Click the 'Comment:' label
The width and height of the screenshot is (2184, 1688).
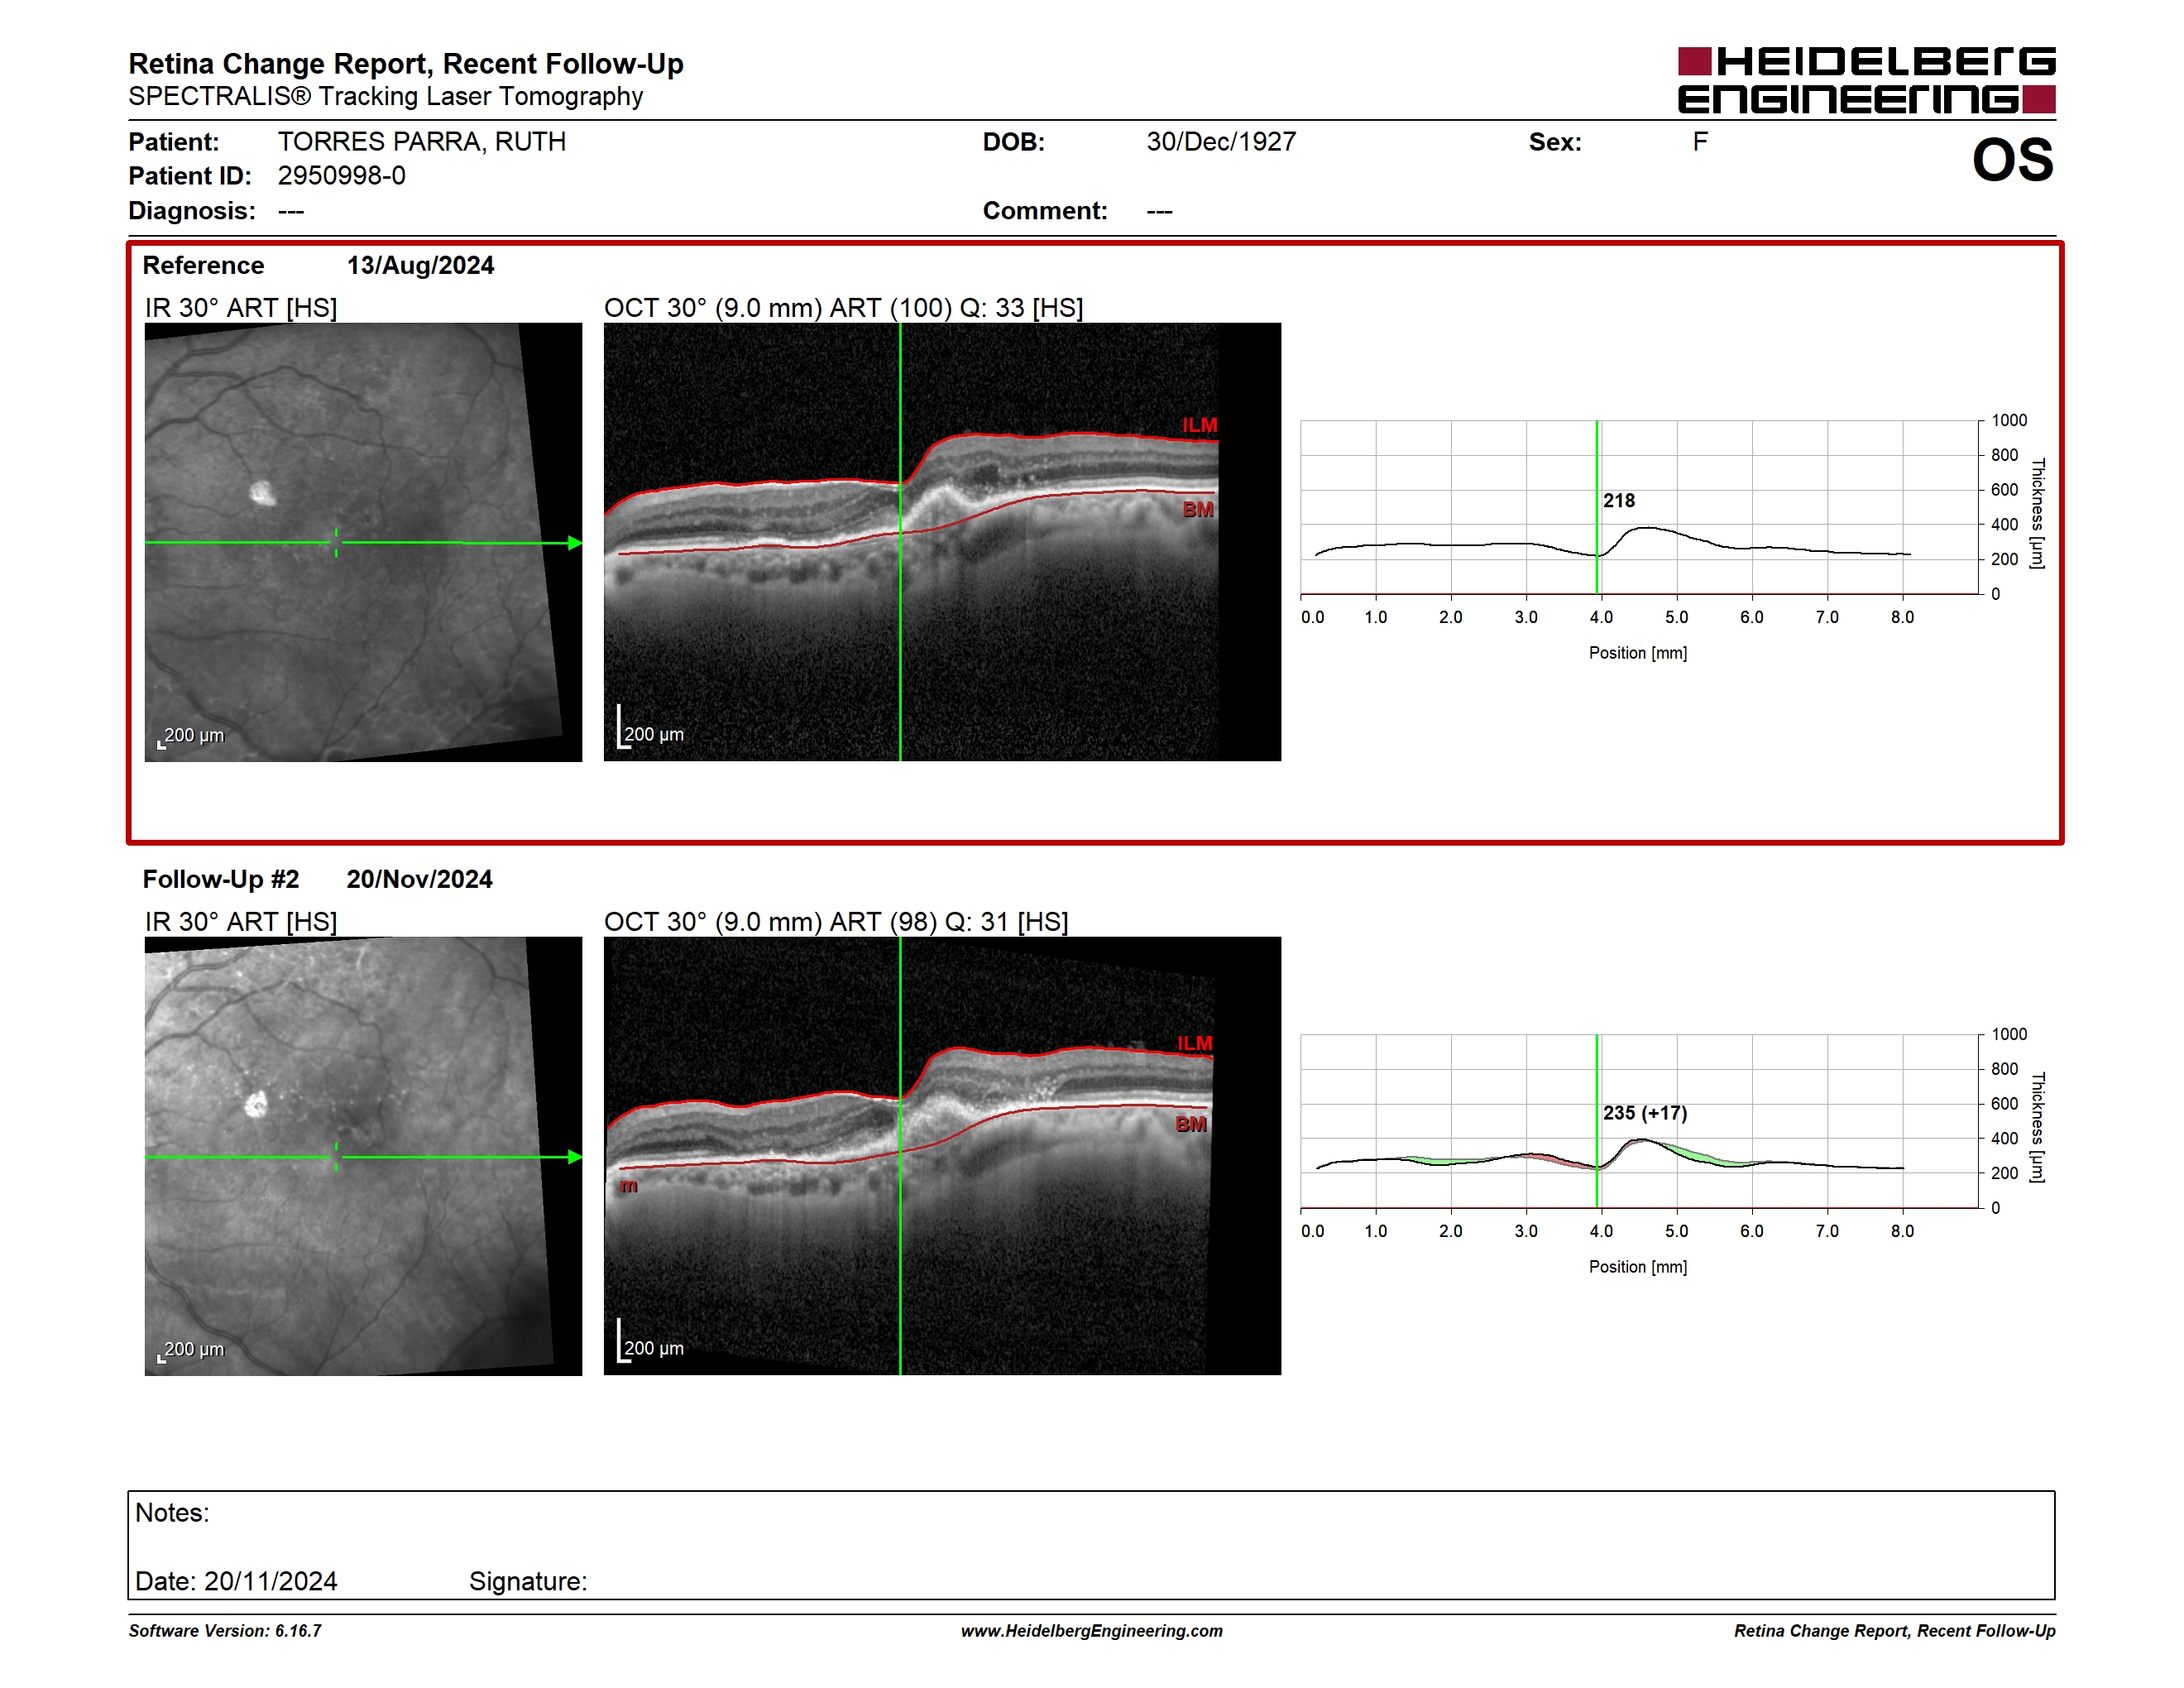point(1044,211)
